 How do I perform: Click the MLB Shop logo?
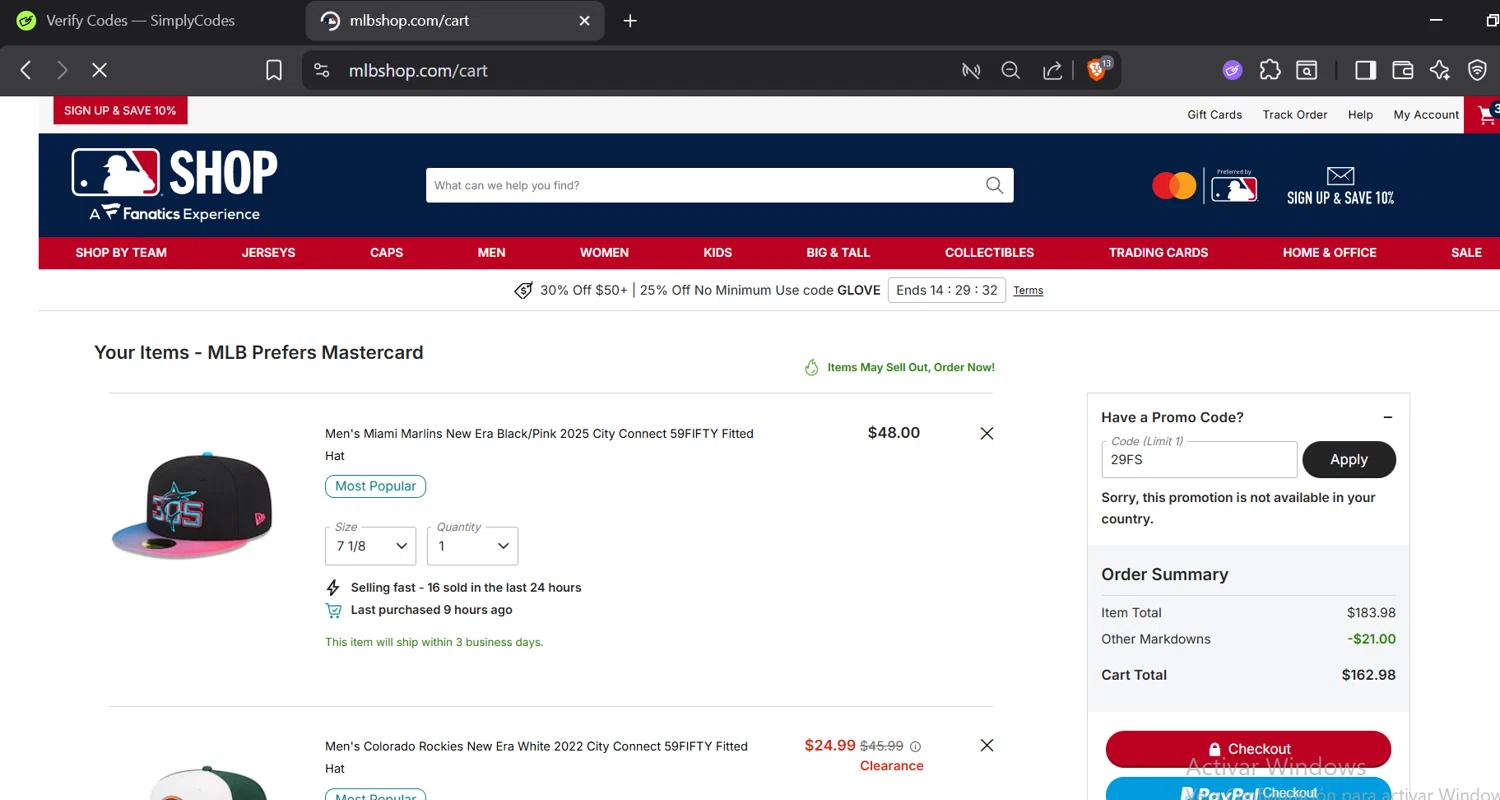[174, 185]
